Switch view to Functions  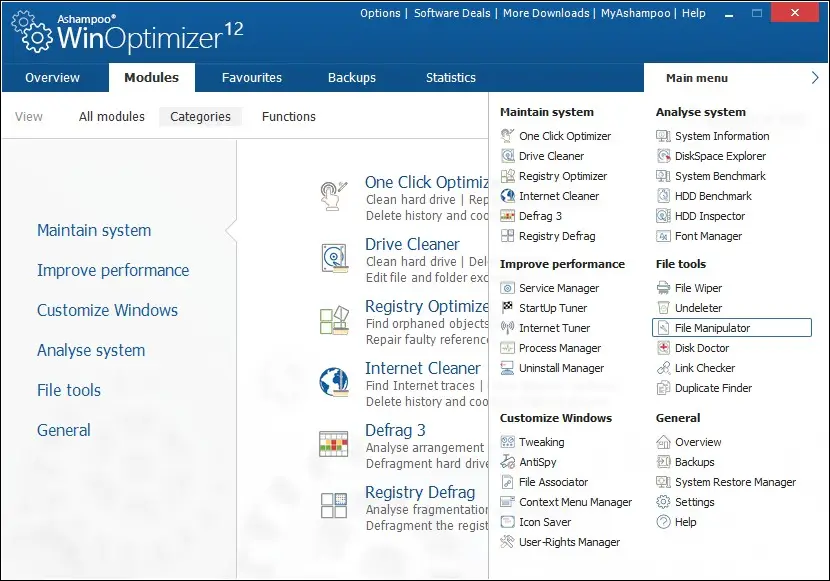(288, 116)
